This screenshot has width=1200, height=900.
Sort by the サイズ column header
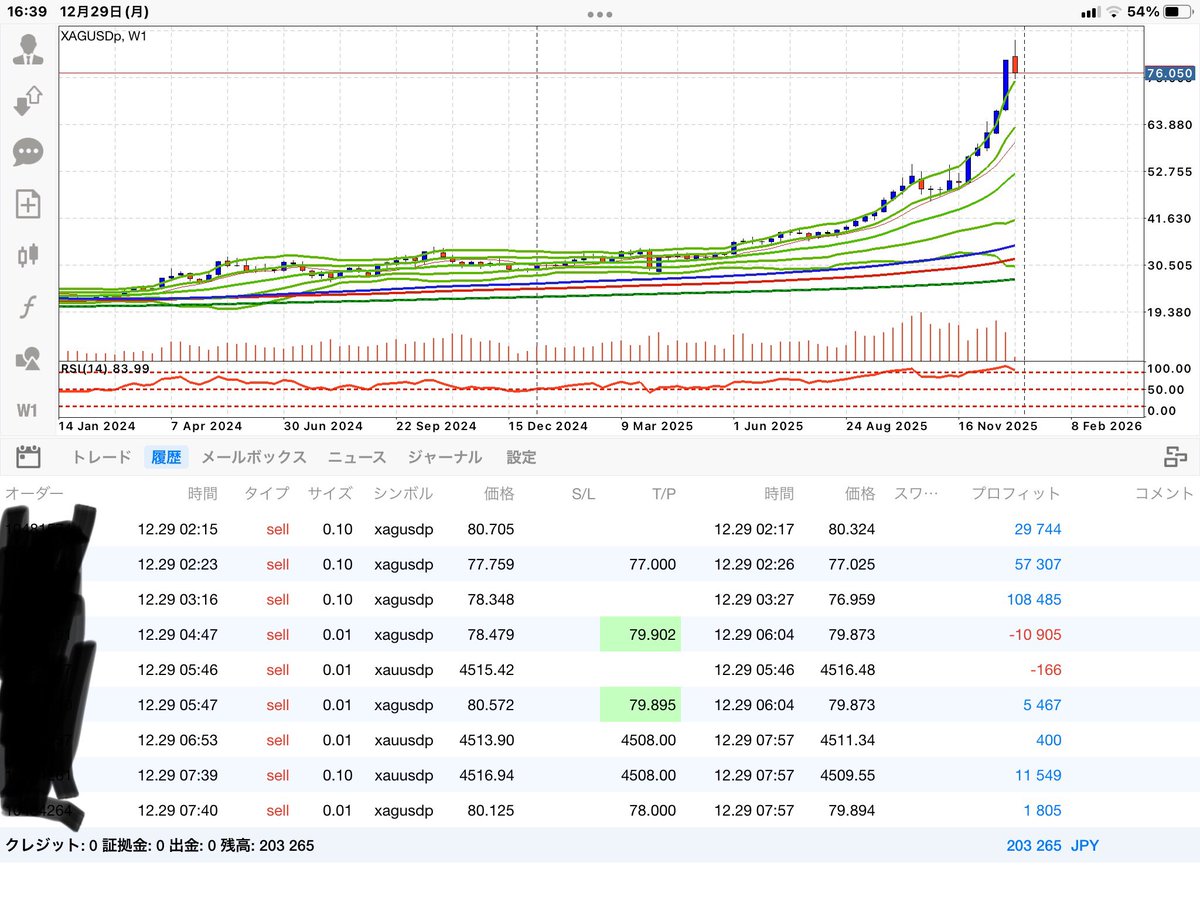[330, 493]
